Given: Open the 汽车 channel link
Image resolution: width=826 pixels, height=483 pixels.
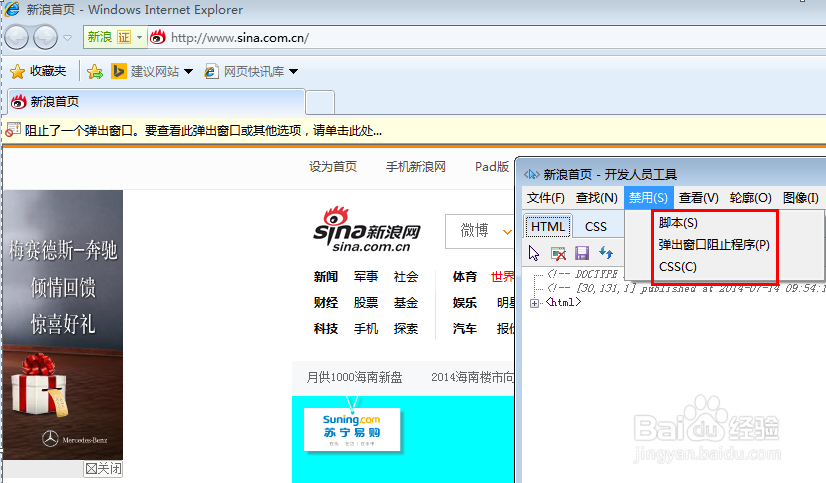Looking at the screenshot, I should pyautogui.click(x=465, y=329).
